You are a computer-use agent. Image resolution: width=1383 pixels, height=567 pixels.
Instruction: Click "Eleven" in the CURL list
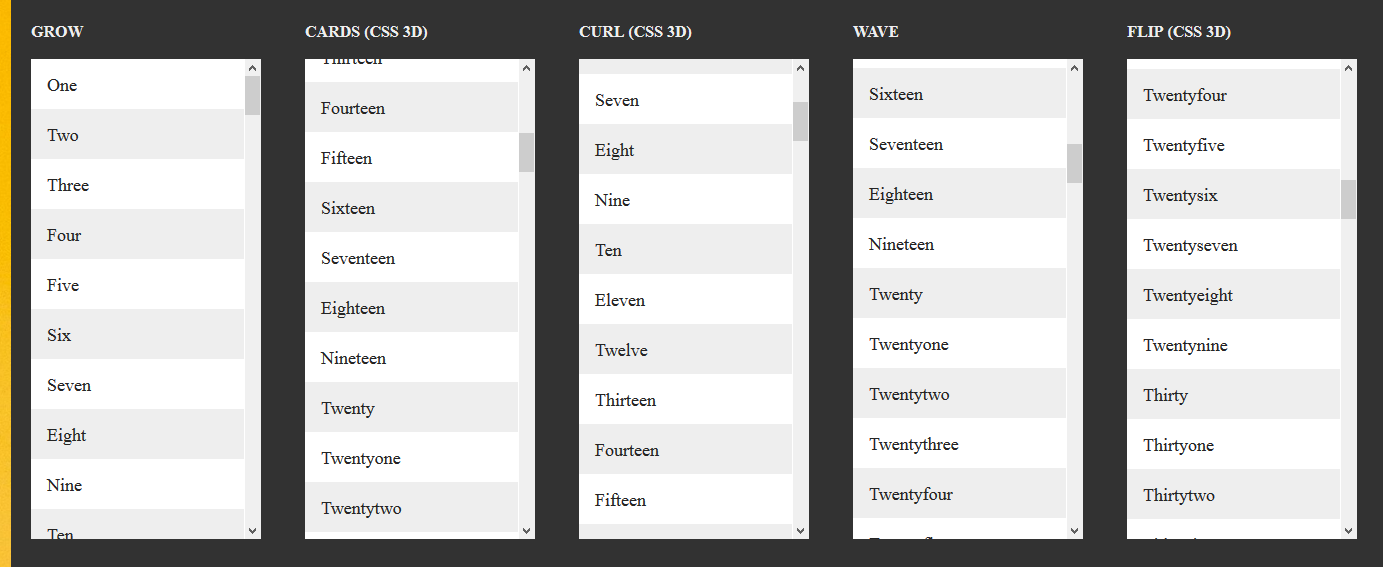(686, 300)
